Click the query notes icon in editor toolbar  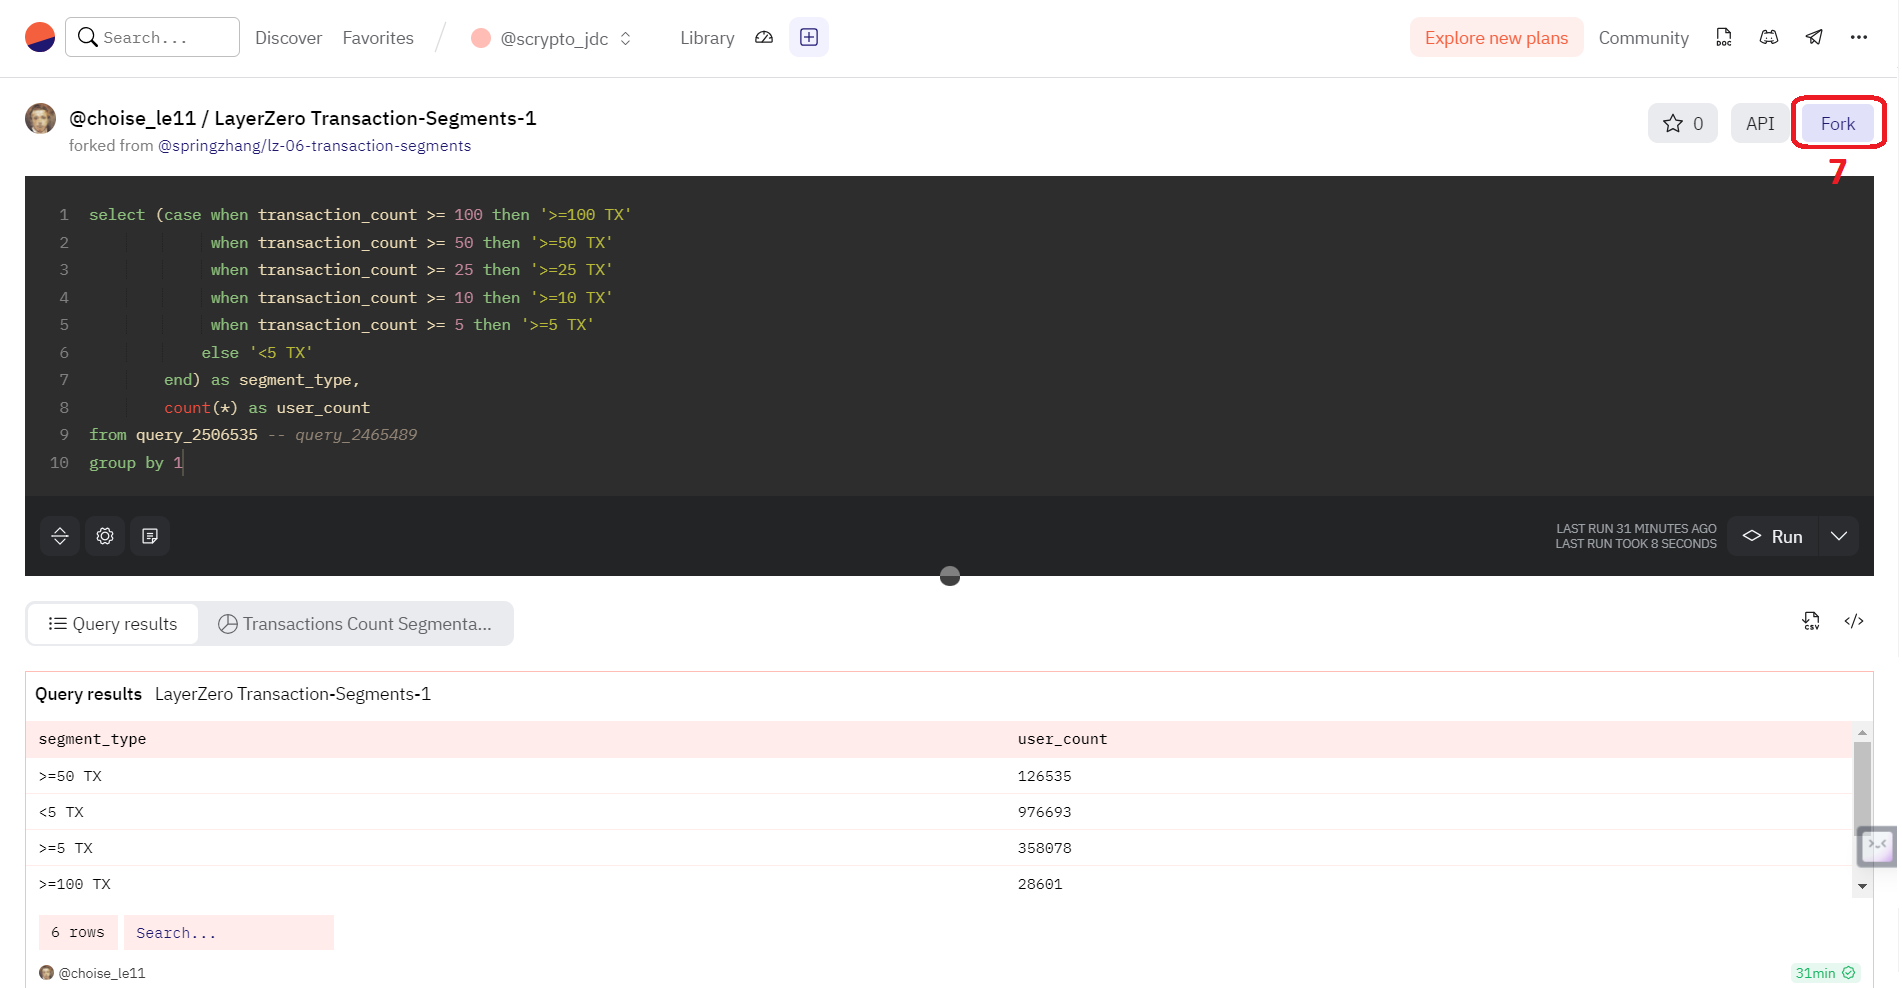[150, 536]
